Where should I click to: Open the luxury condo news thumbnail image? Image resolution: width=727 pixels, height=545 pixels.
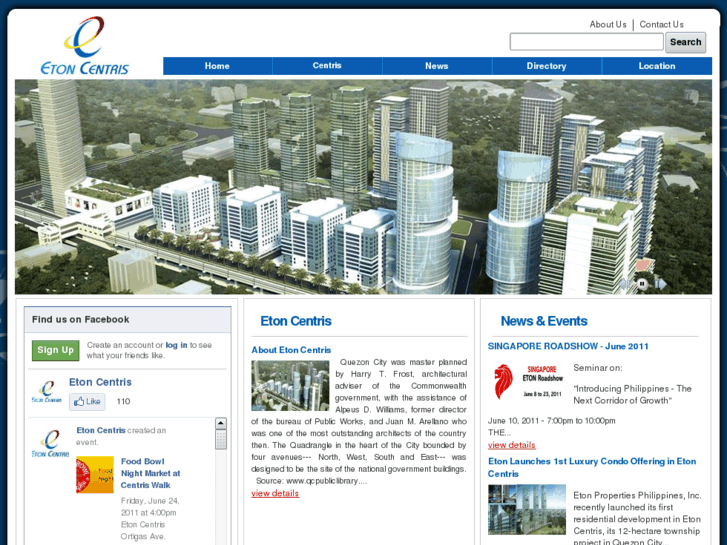pos(527,509)
